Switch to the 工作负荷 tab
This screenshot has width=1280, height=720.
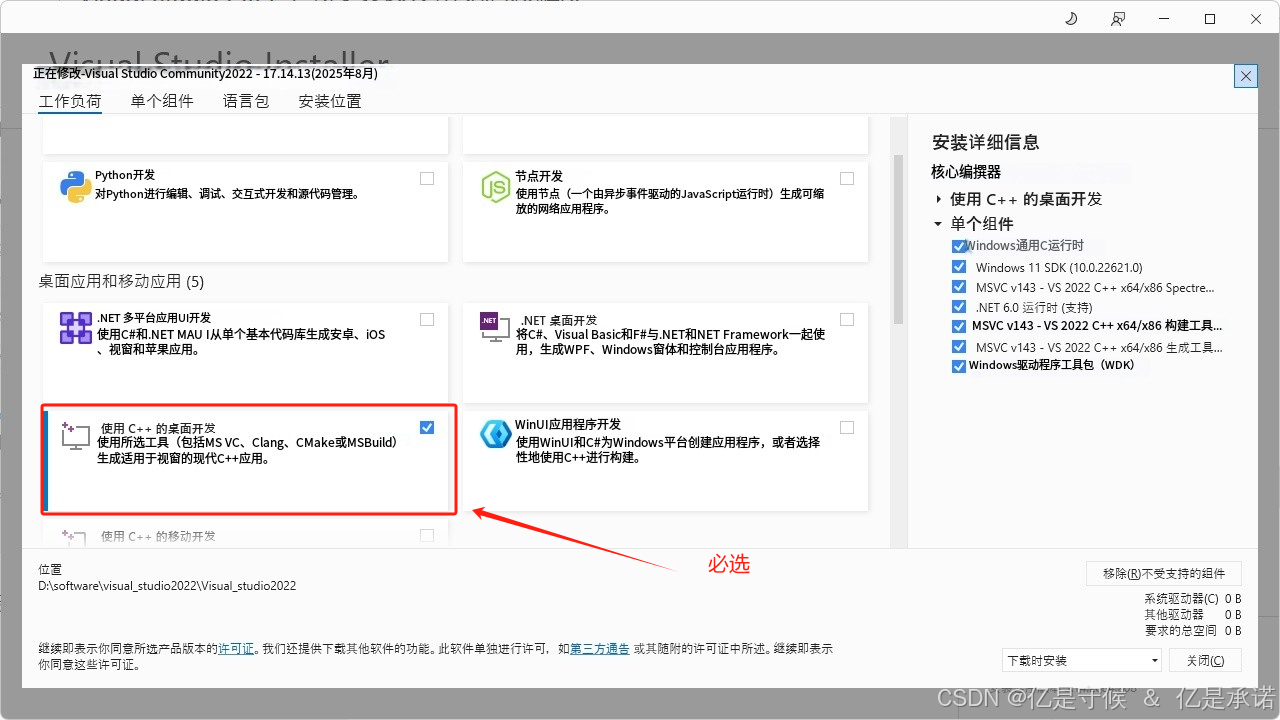pos(70,101)
